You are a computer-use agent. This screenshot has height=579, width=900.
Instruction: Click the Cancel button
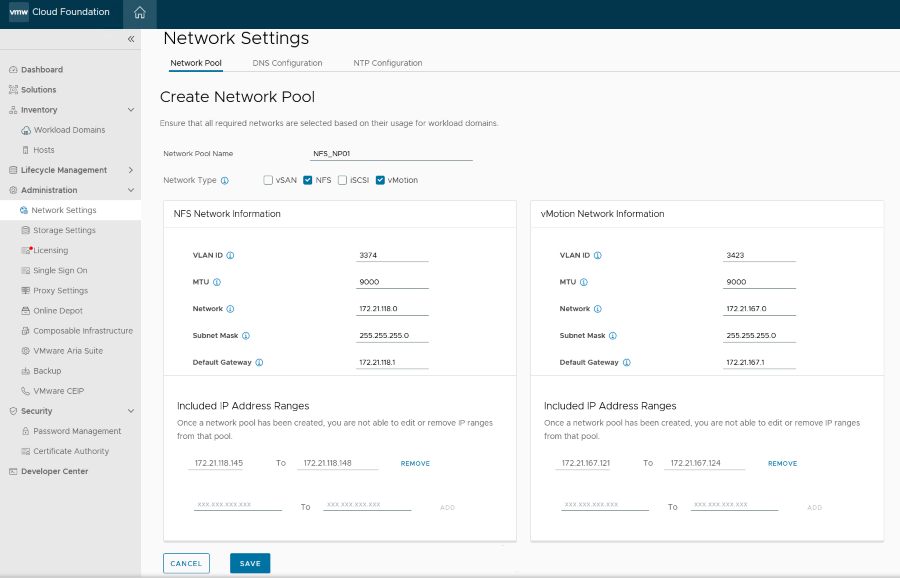(186, 563)
